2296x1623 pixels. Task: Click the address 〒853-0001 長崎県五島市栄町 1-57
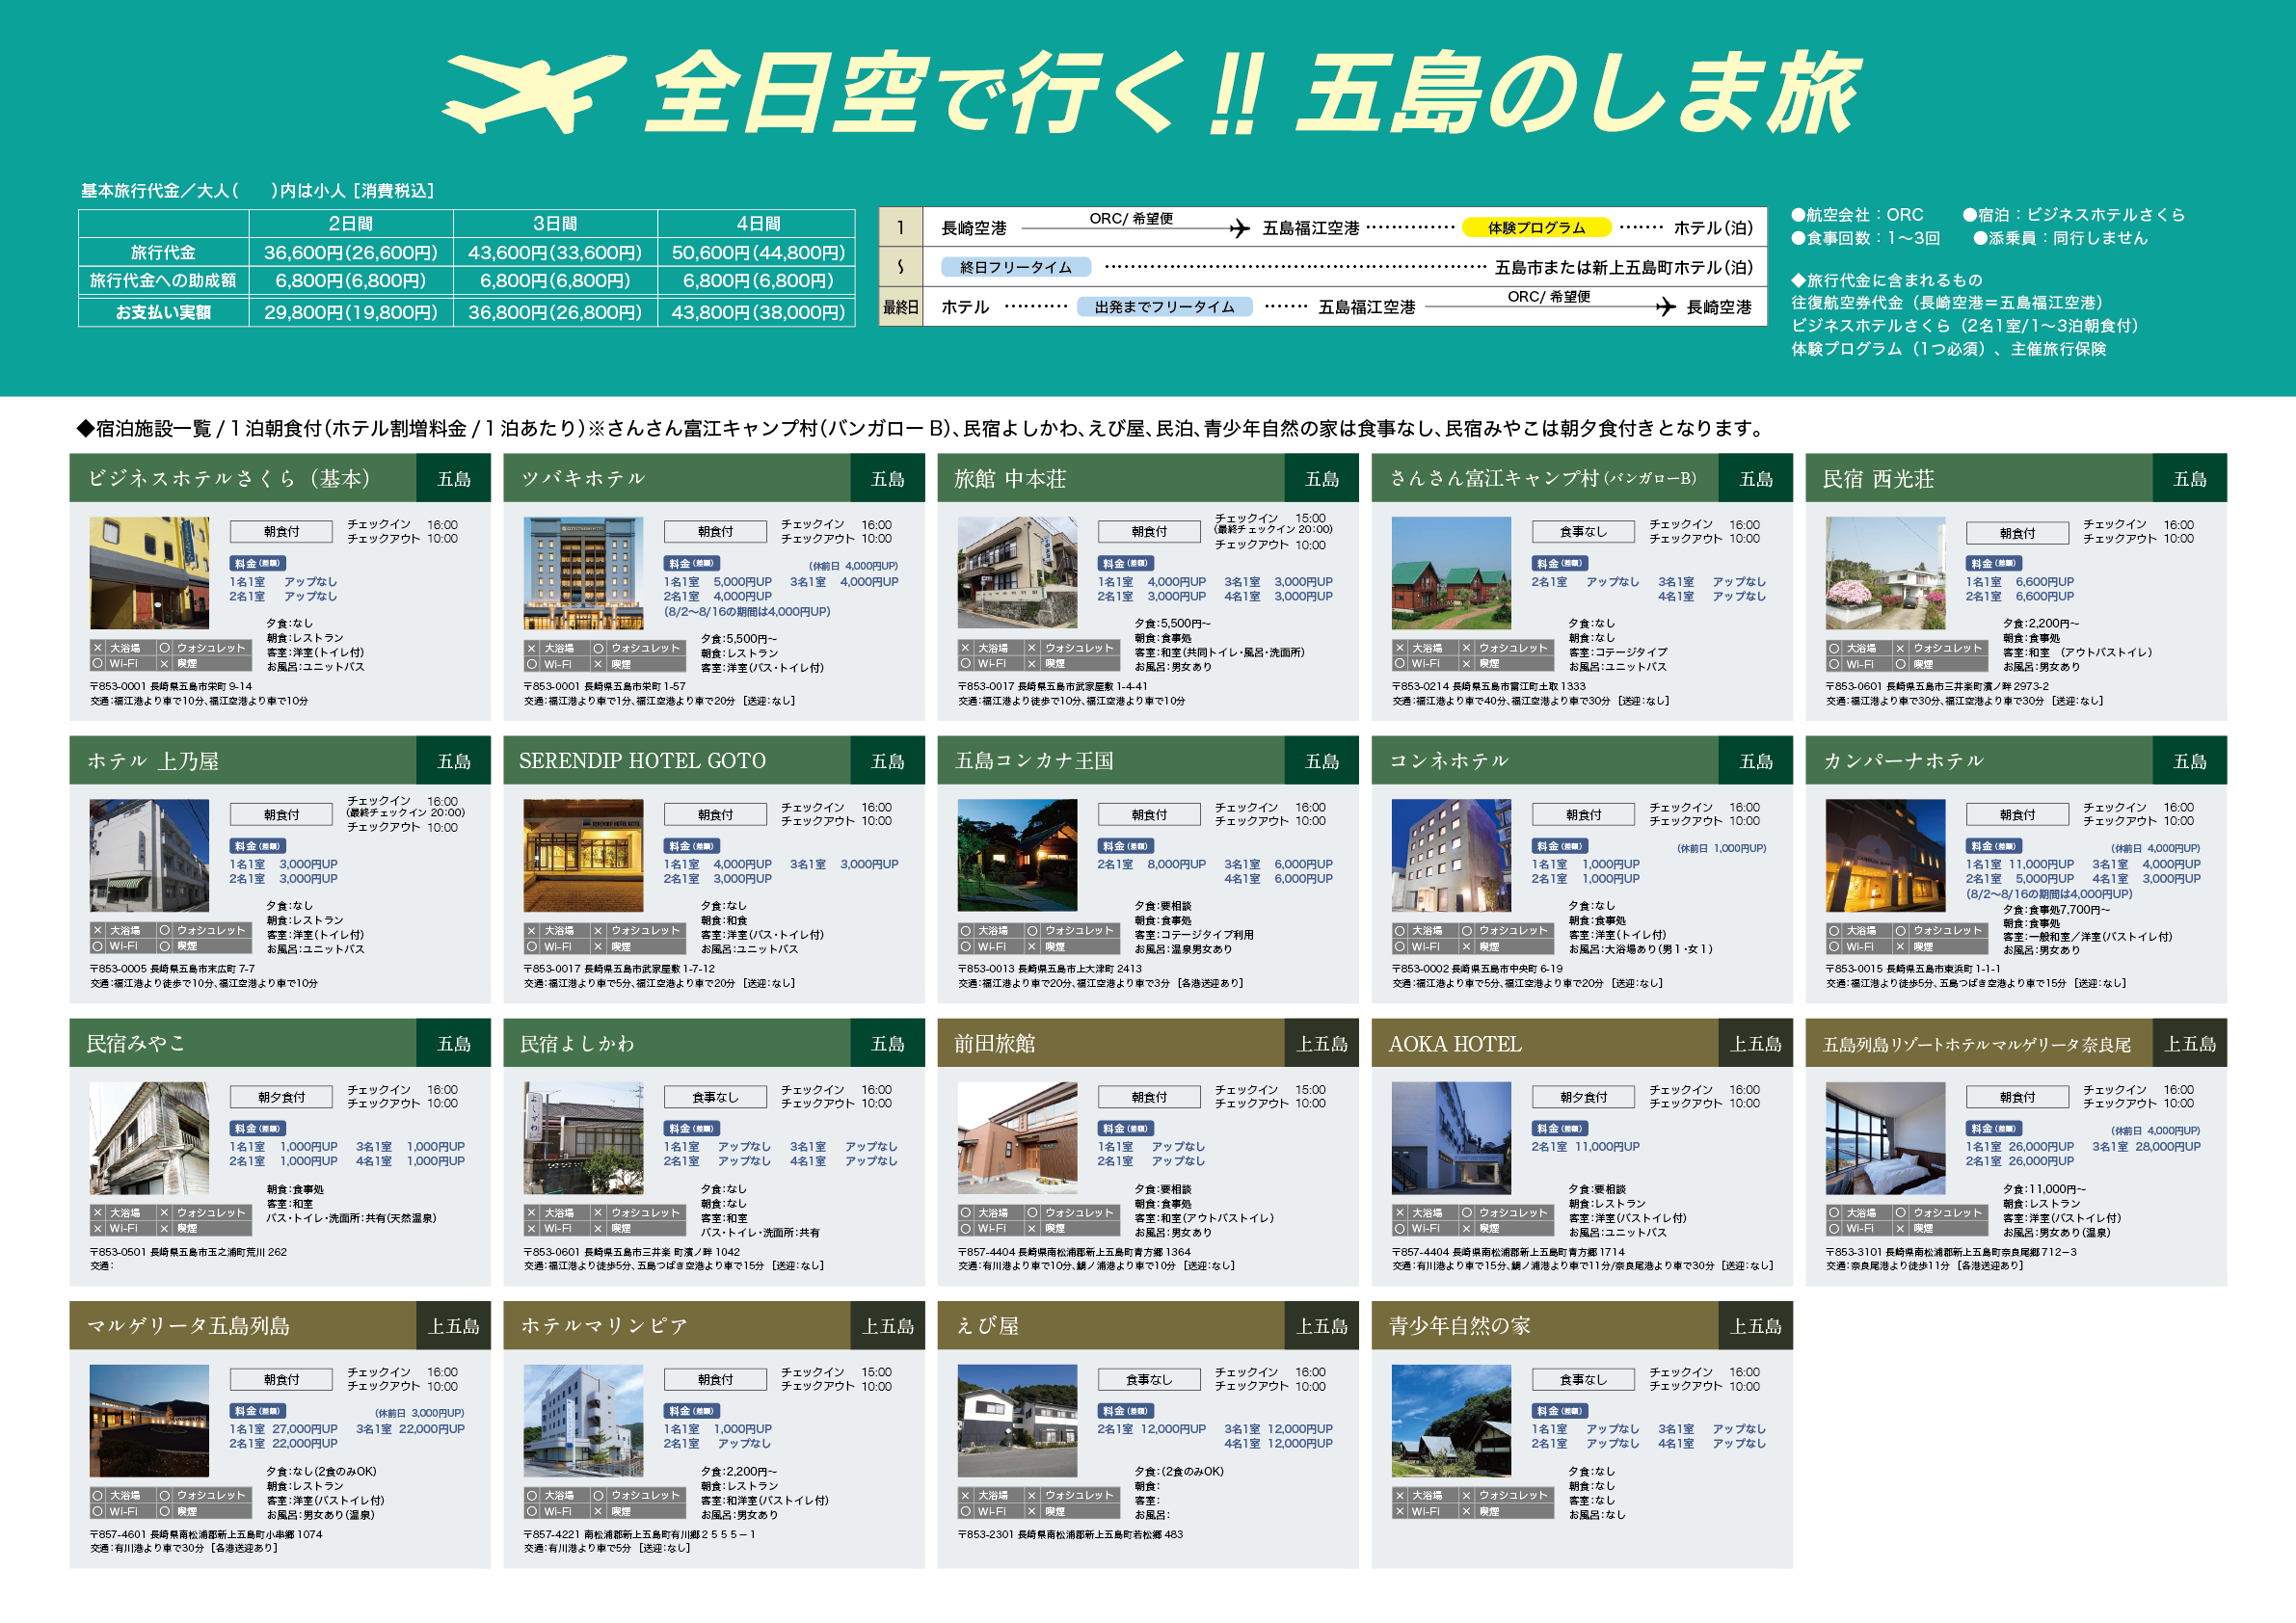point(605,687)
